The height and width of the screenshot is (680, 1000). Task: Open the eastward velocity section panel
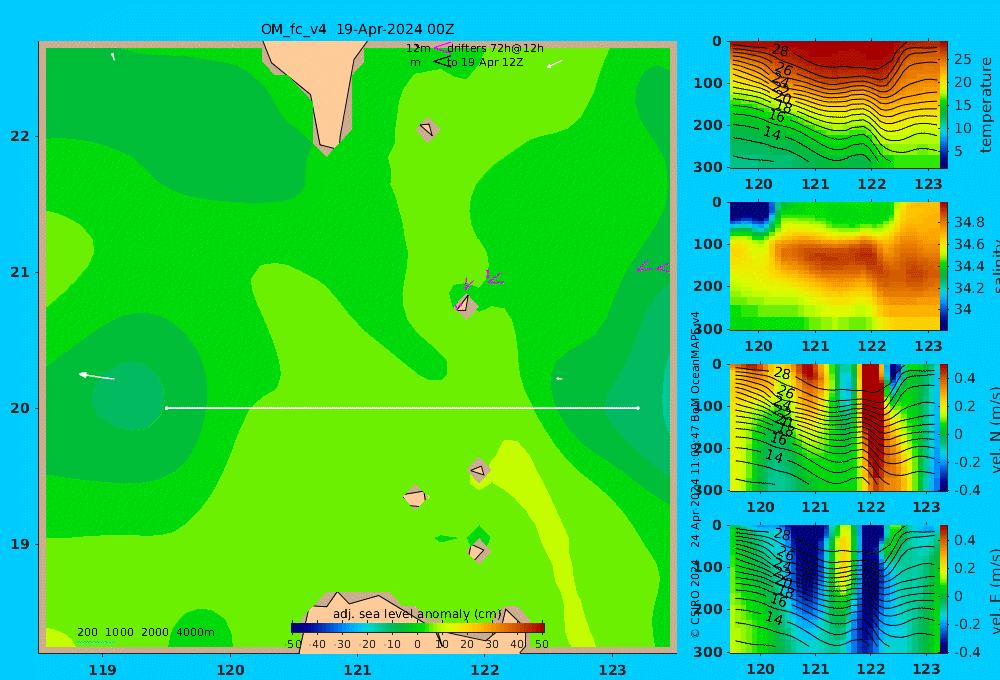coord(834,589)
